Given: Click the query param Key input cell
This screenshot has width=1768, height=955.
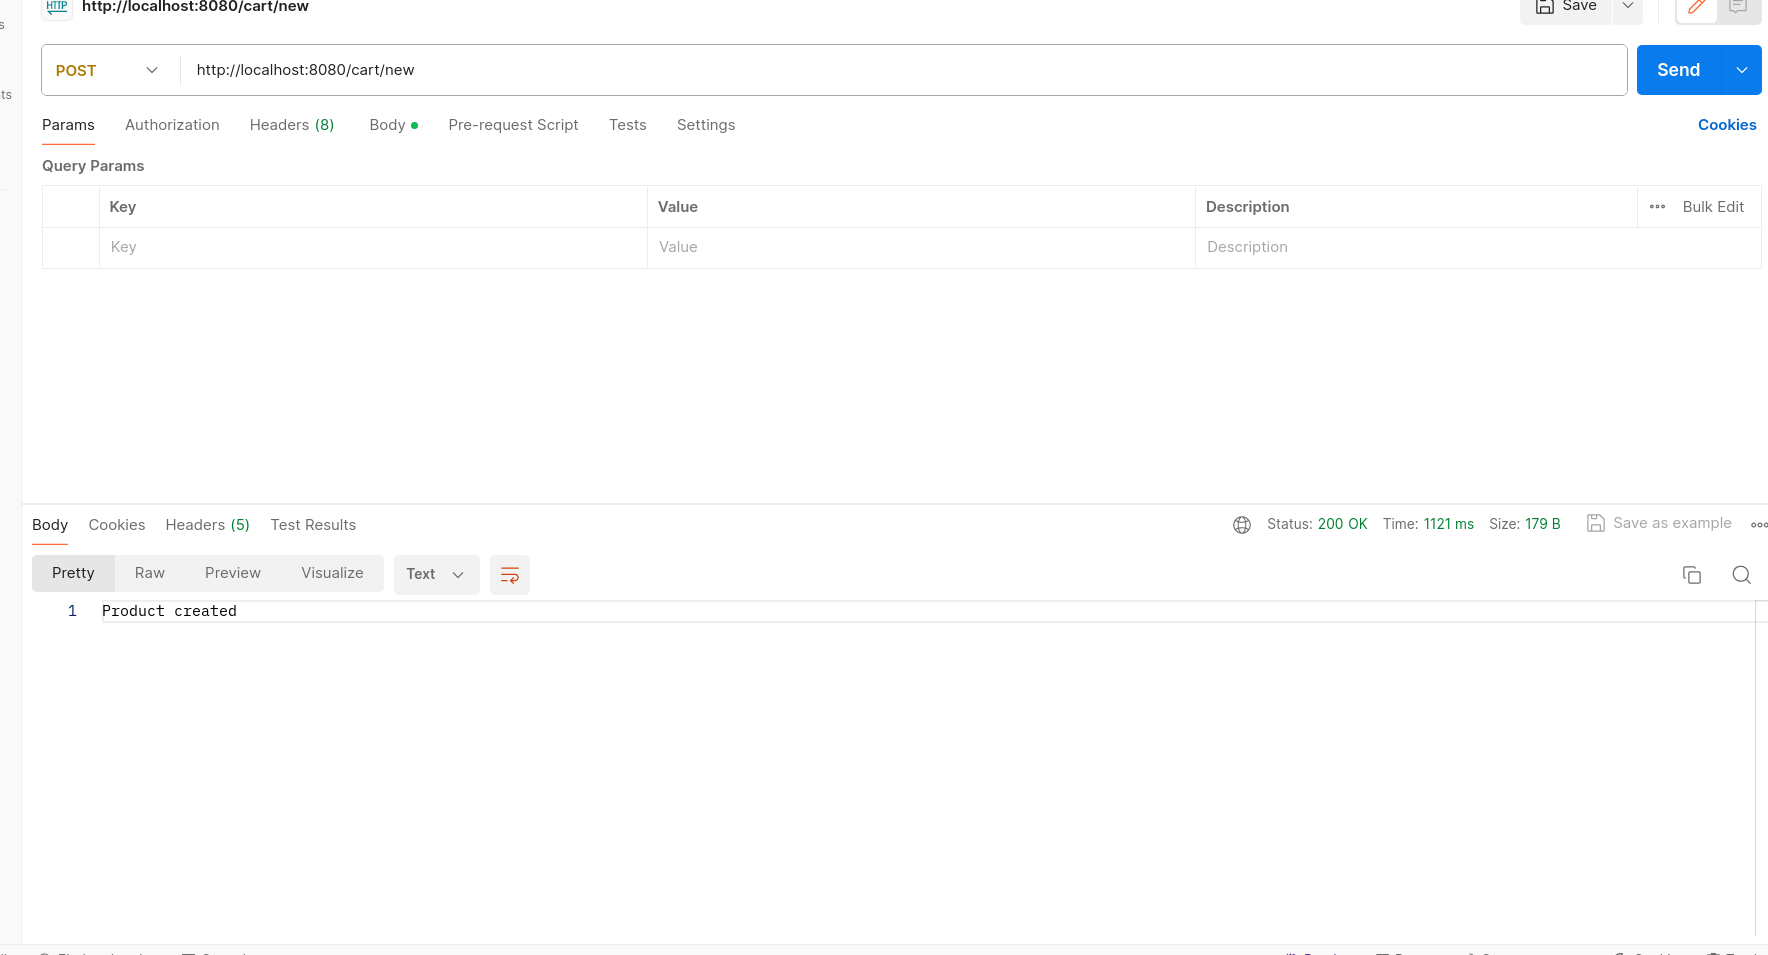Looking at the screenshot, I should pos(373,247).
